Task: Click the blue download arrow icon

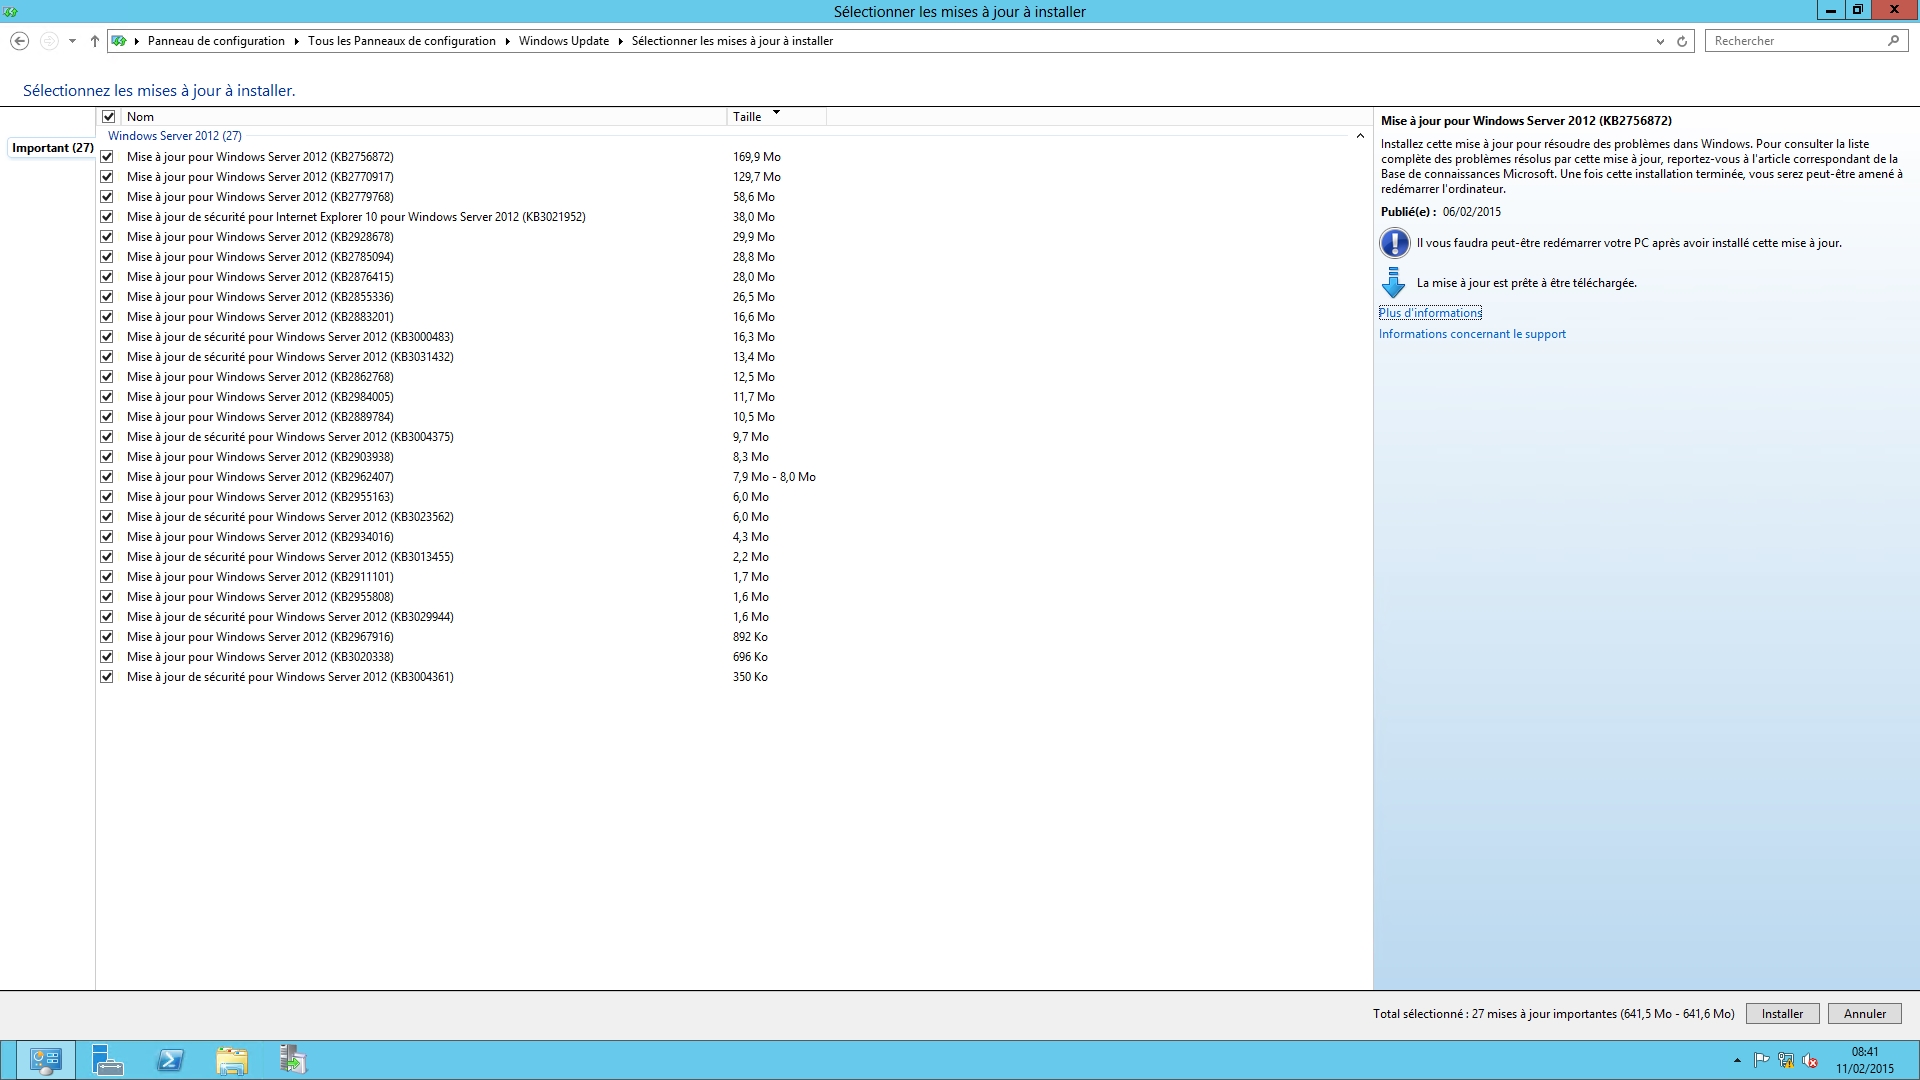Action: coord(1393,283)
